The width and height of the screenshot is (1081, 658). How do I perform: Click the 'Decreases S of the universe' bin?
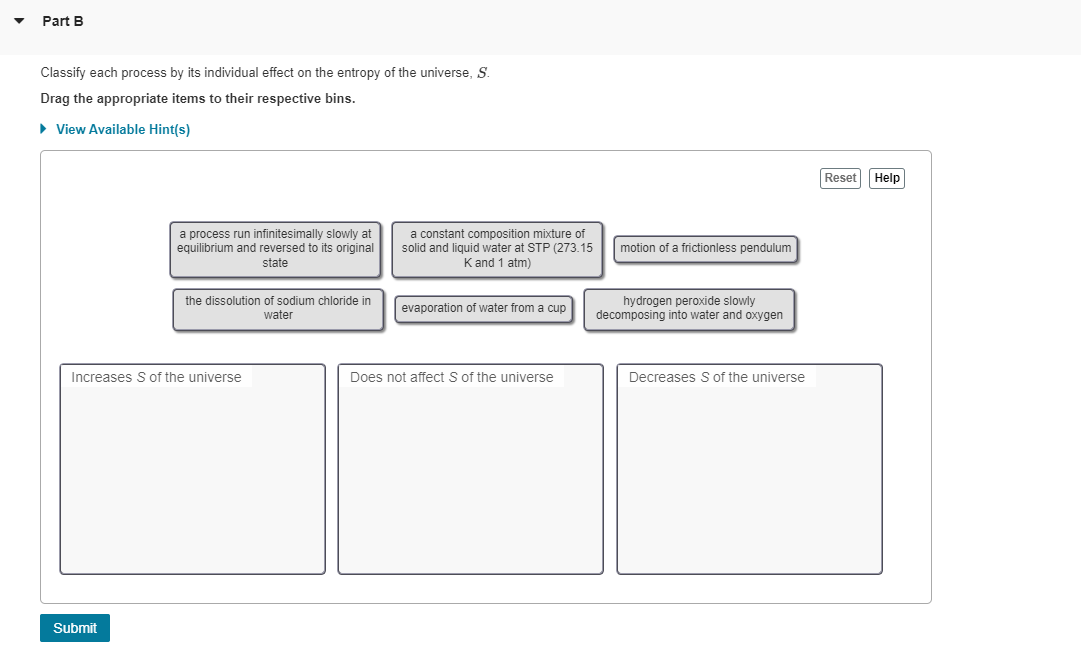[748, 470]
